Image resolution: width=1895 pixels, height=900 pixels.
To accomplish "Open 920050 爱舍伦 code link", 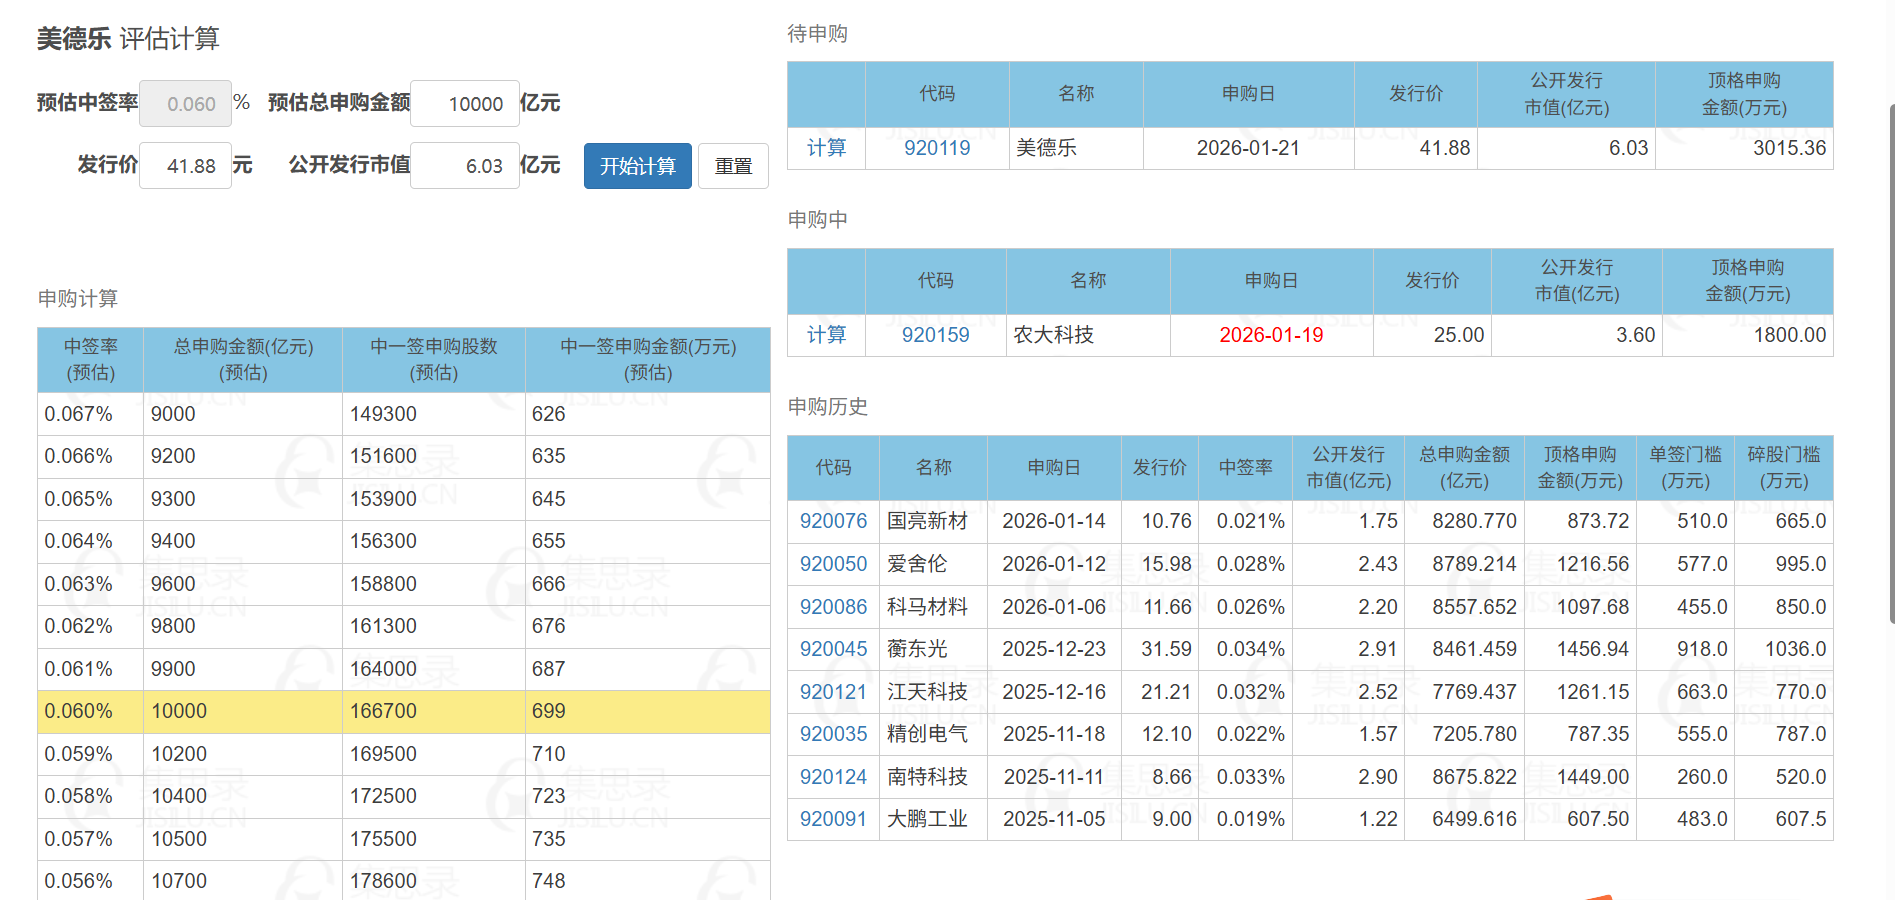I will 833,564.
